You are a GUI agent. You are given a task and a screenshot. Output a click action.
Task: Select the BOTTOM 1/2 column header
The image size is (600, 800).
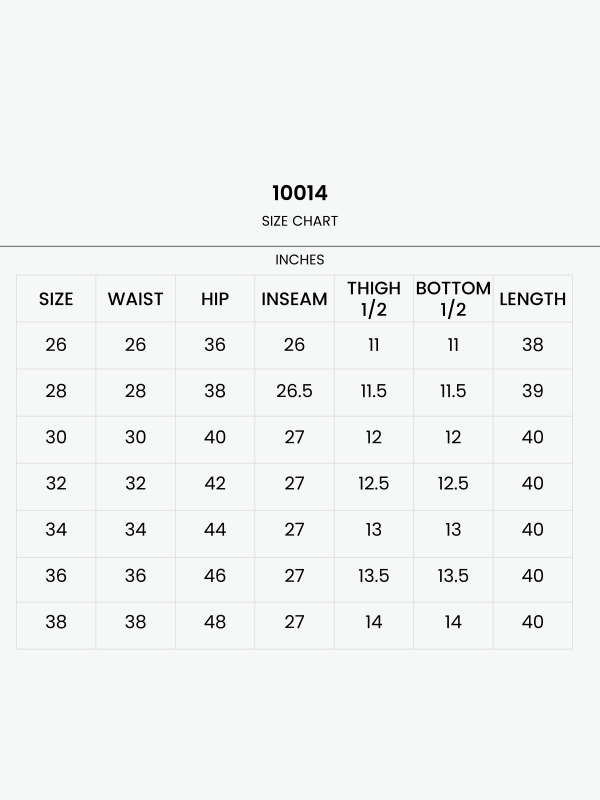pos(453,299)
